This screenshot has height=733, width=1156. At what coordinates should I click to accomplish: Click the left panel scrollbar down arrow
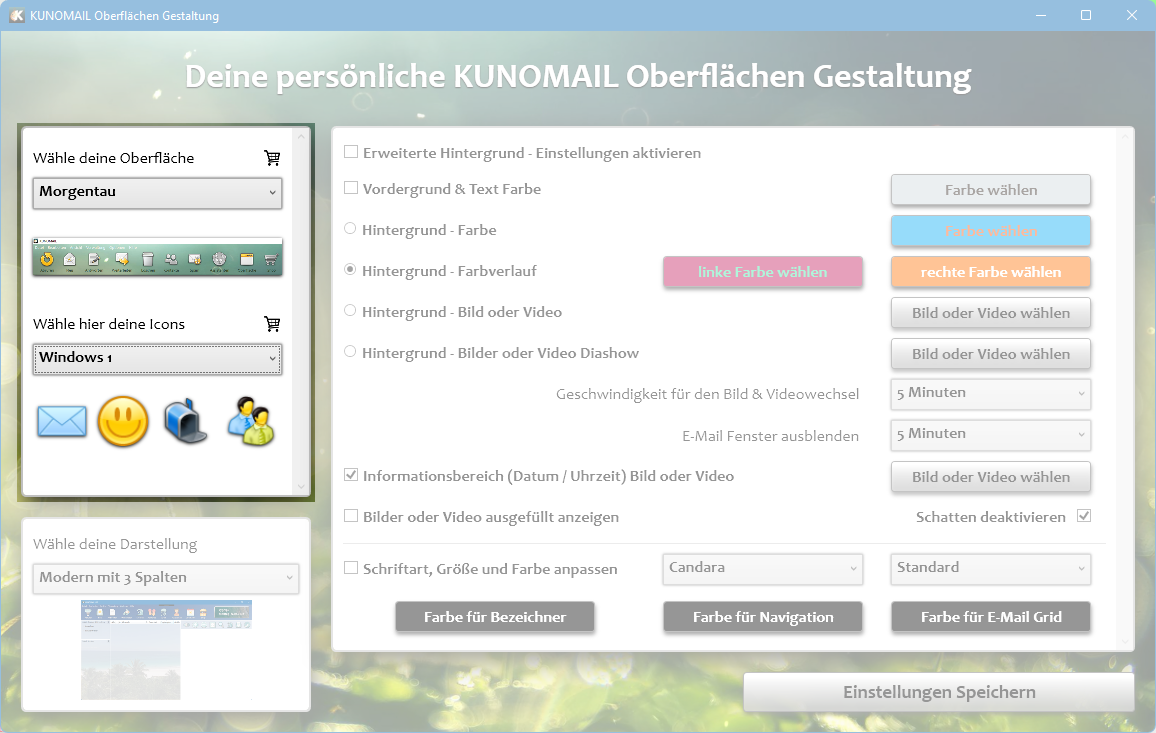pos(301,487)
